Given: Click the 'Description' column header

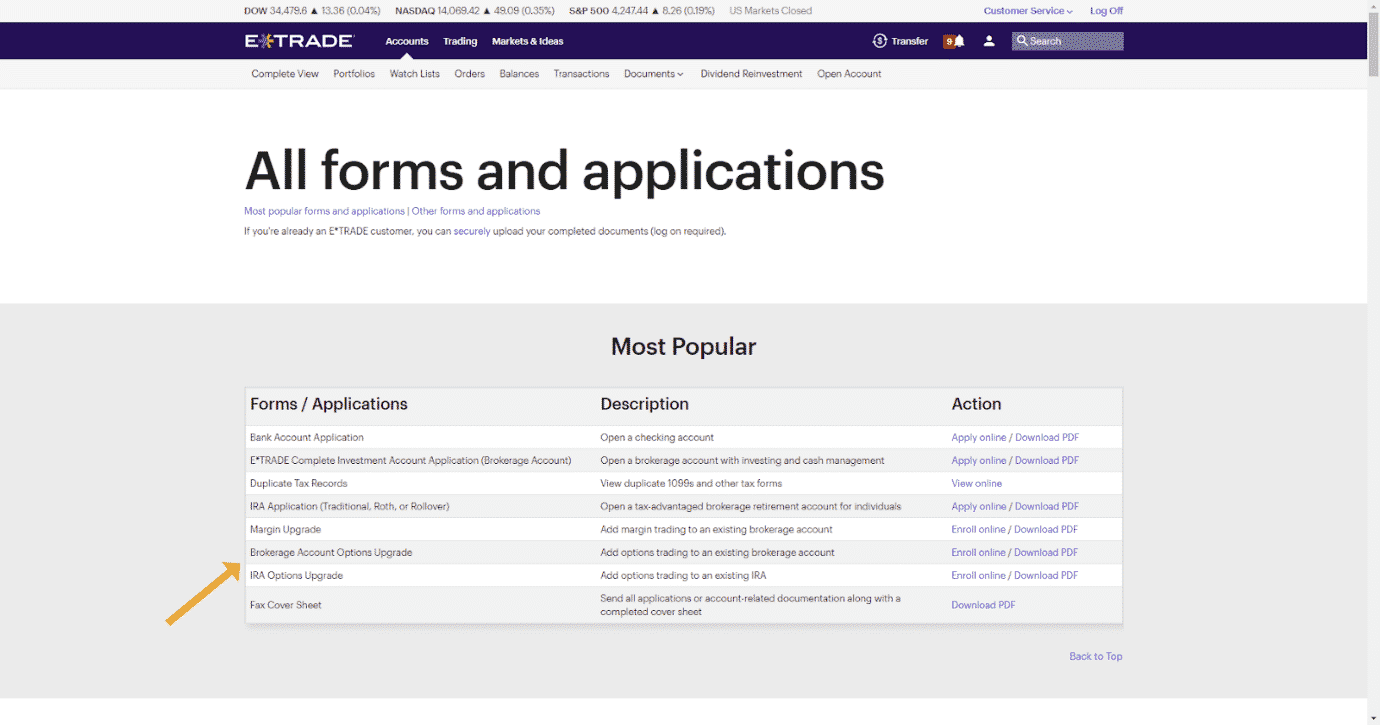Looking at the screenshot, I should [645, 404].
